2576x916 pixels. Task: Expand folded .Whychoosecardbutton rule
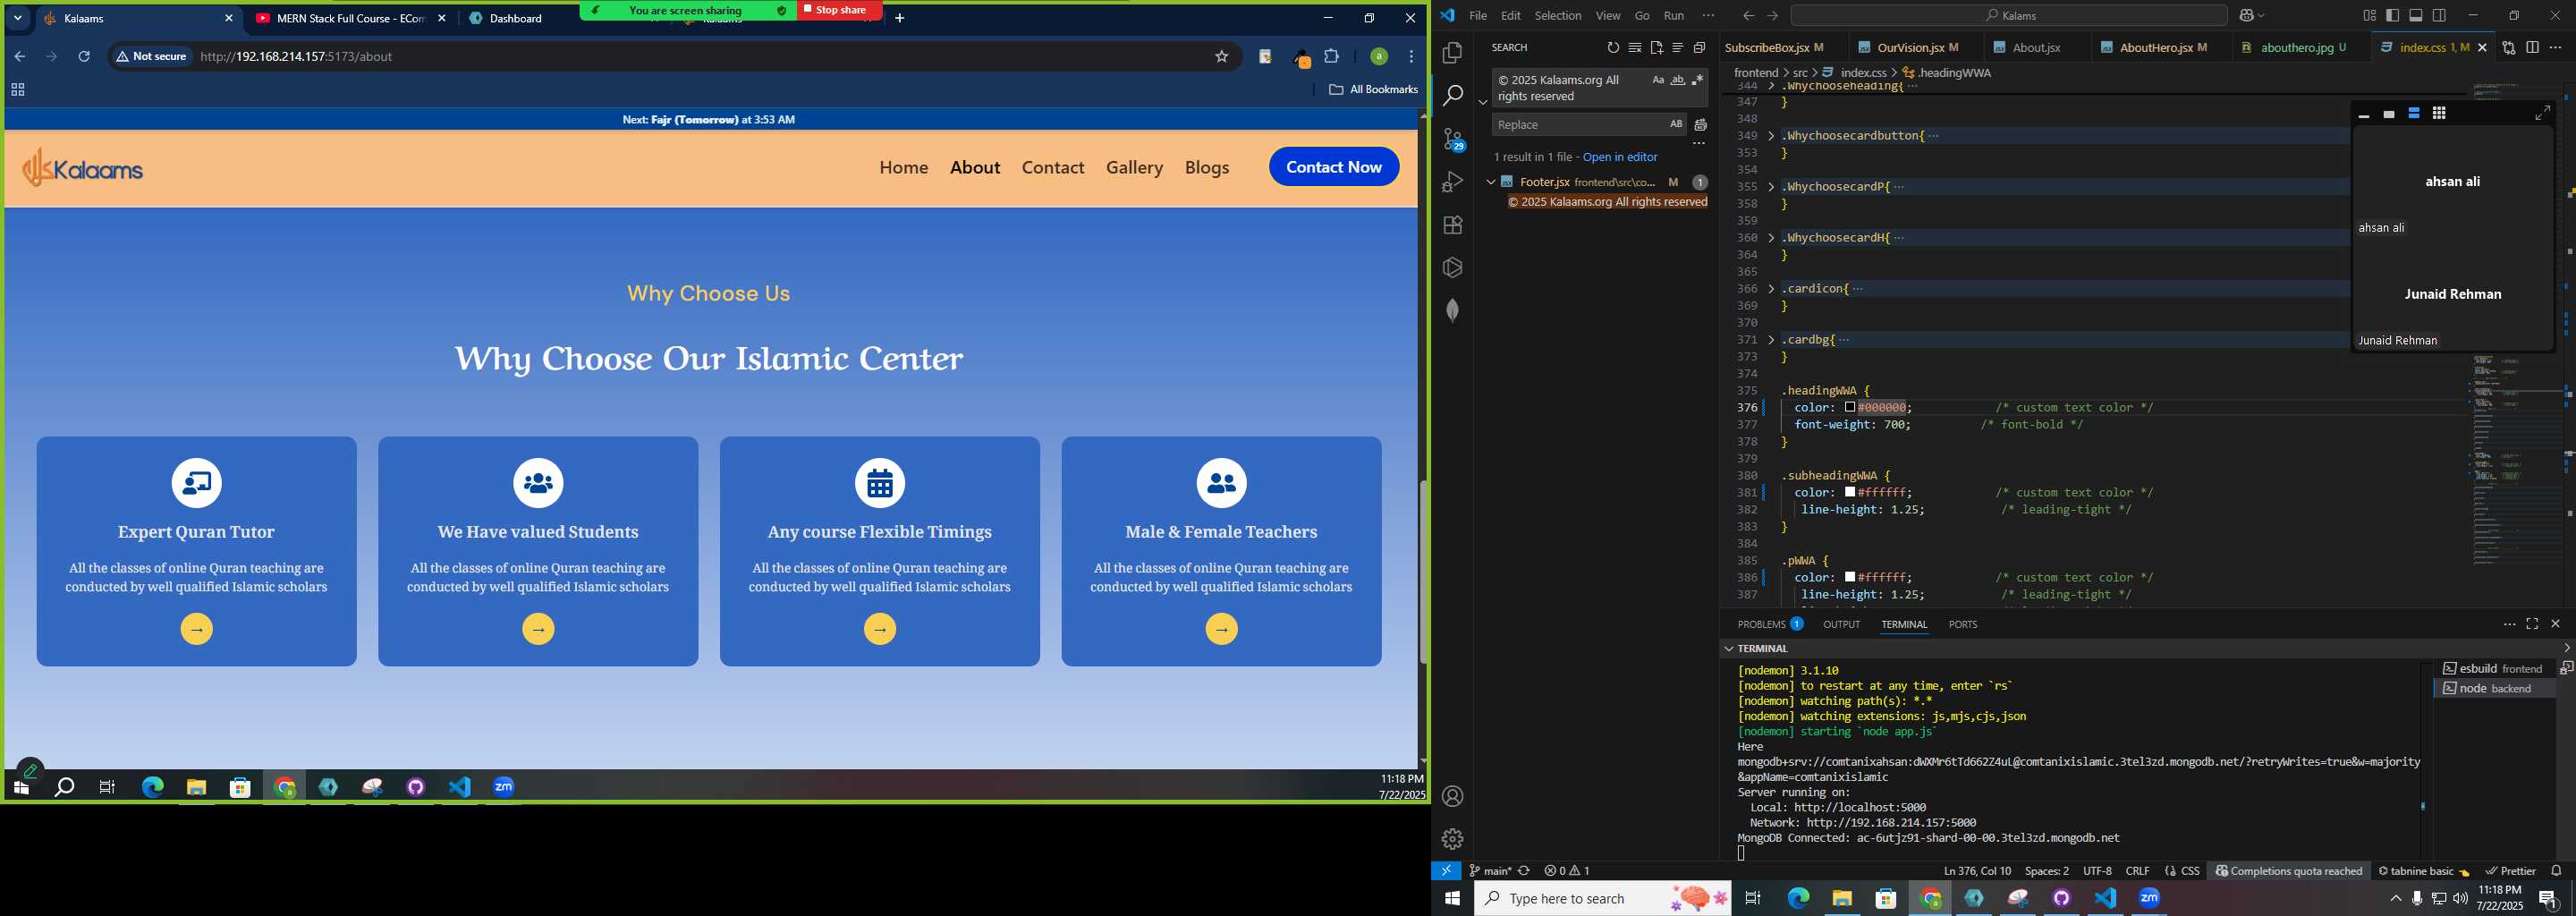(x=1771, y=136)
